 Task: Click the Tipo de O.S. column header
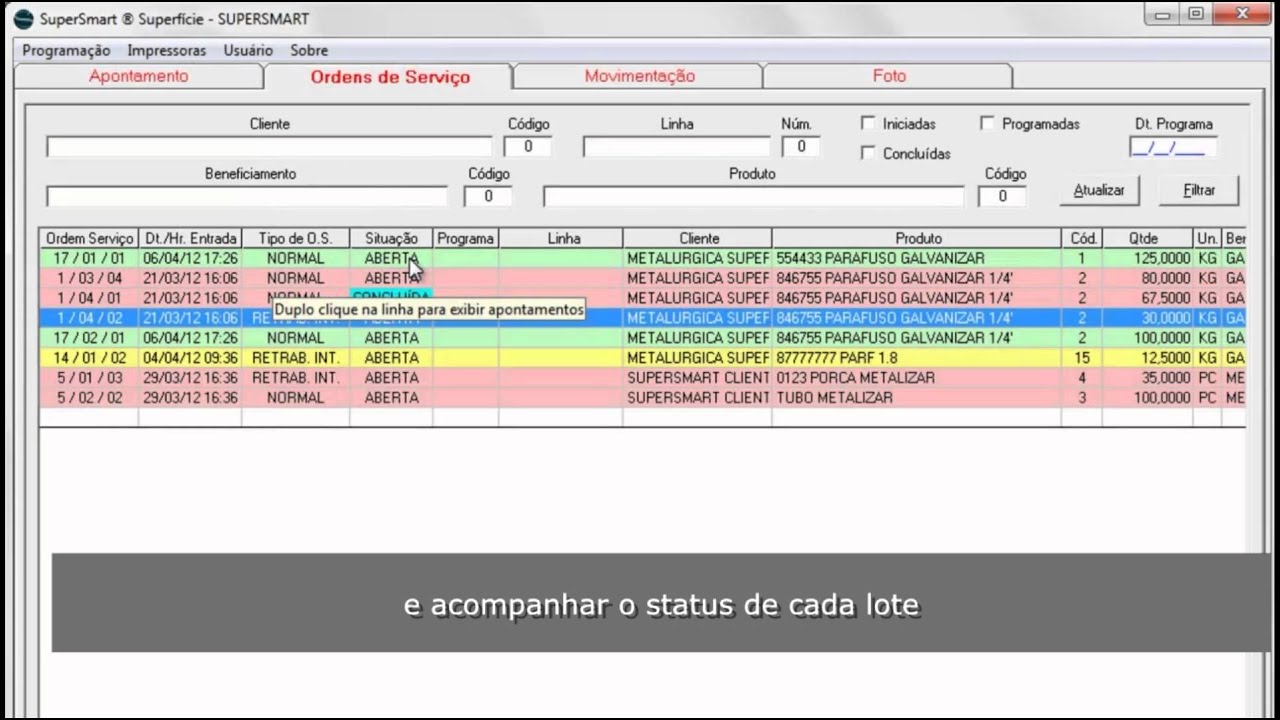tap(295, 238)
